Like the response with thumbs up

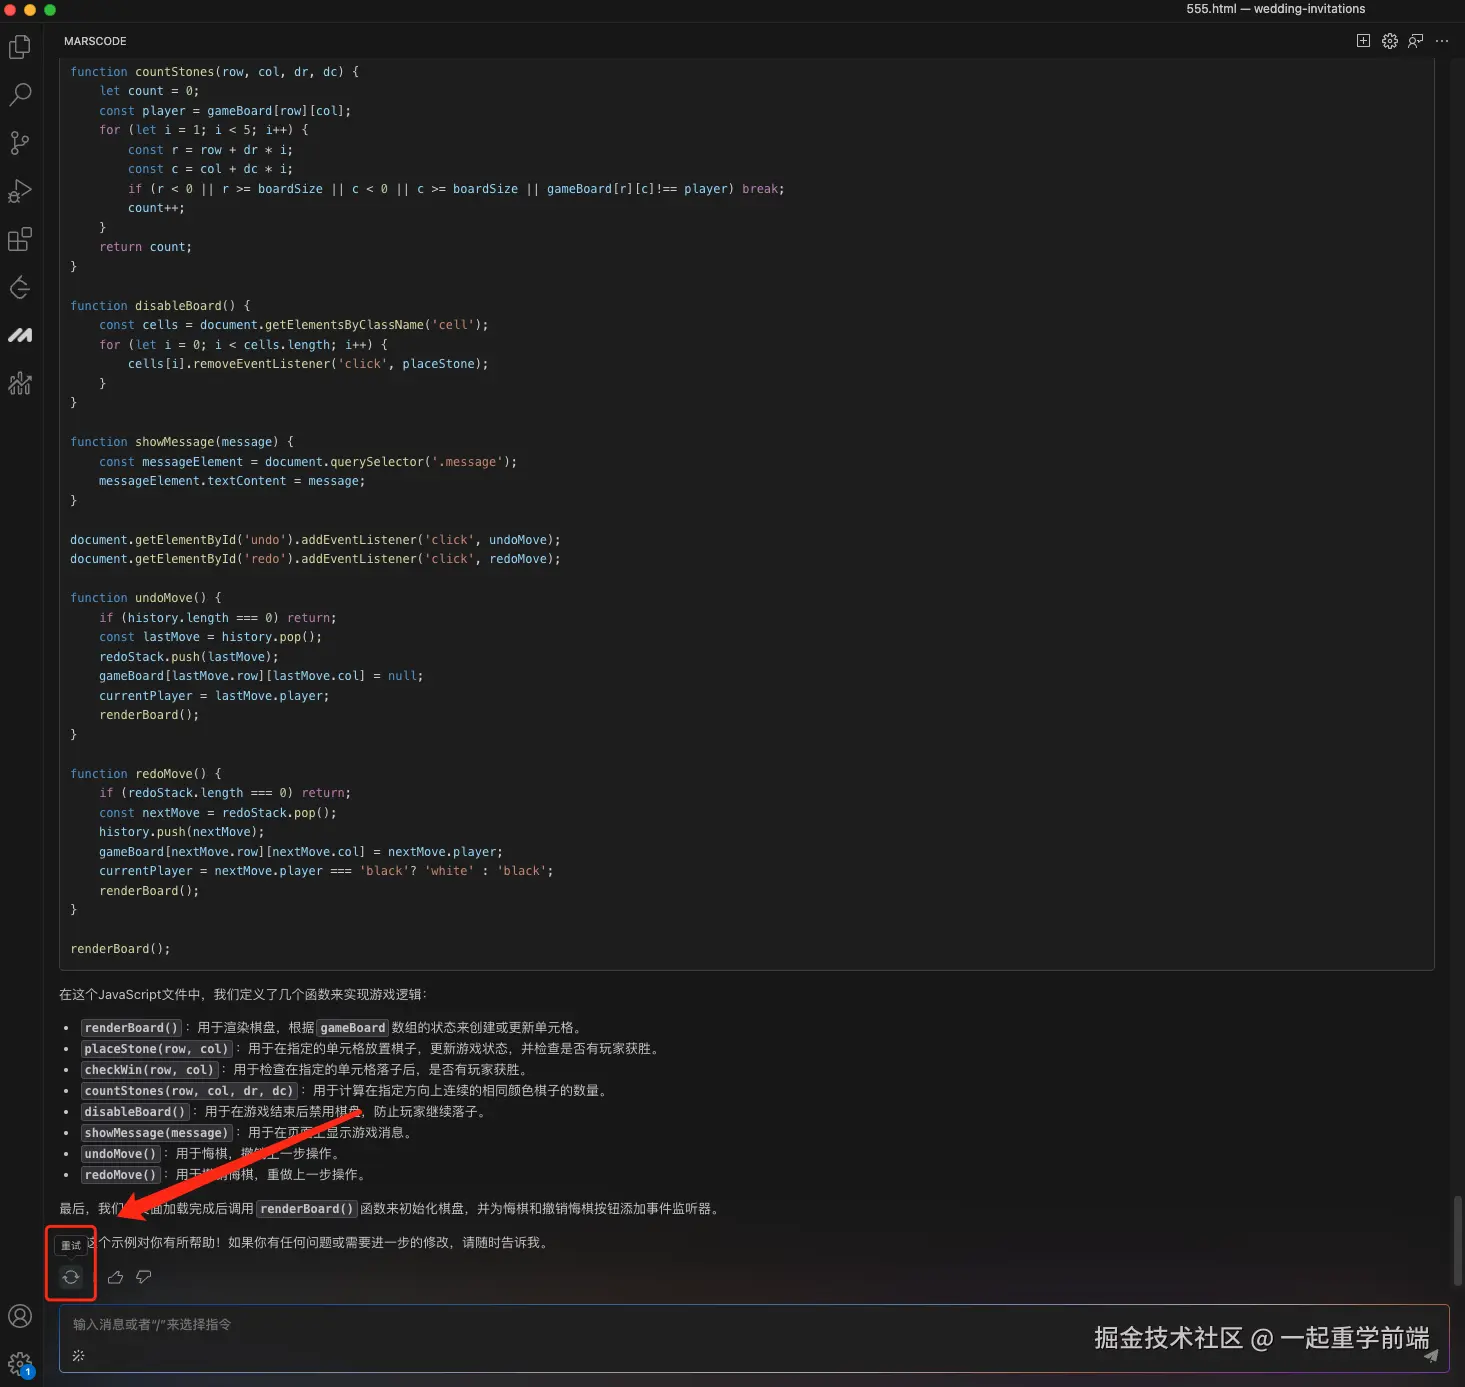116,1277
